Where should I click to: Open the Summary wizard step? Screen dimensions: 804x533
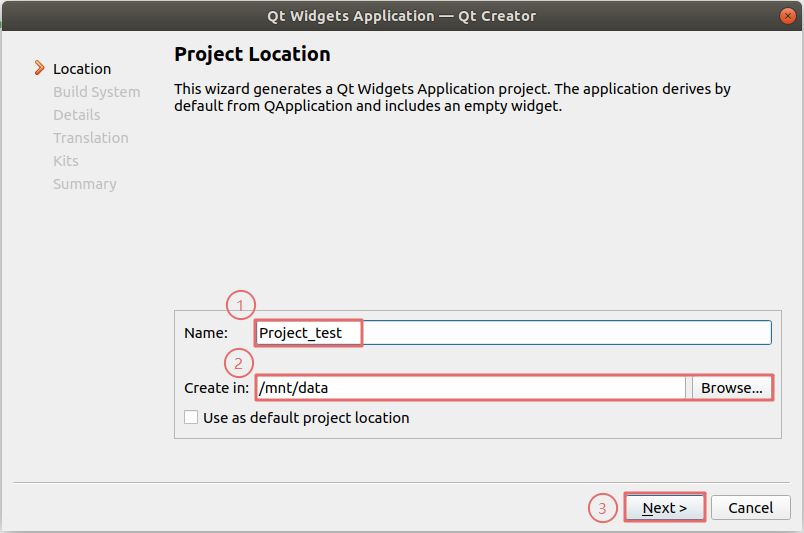84,184
